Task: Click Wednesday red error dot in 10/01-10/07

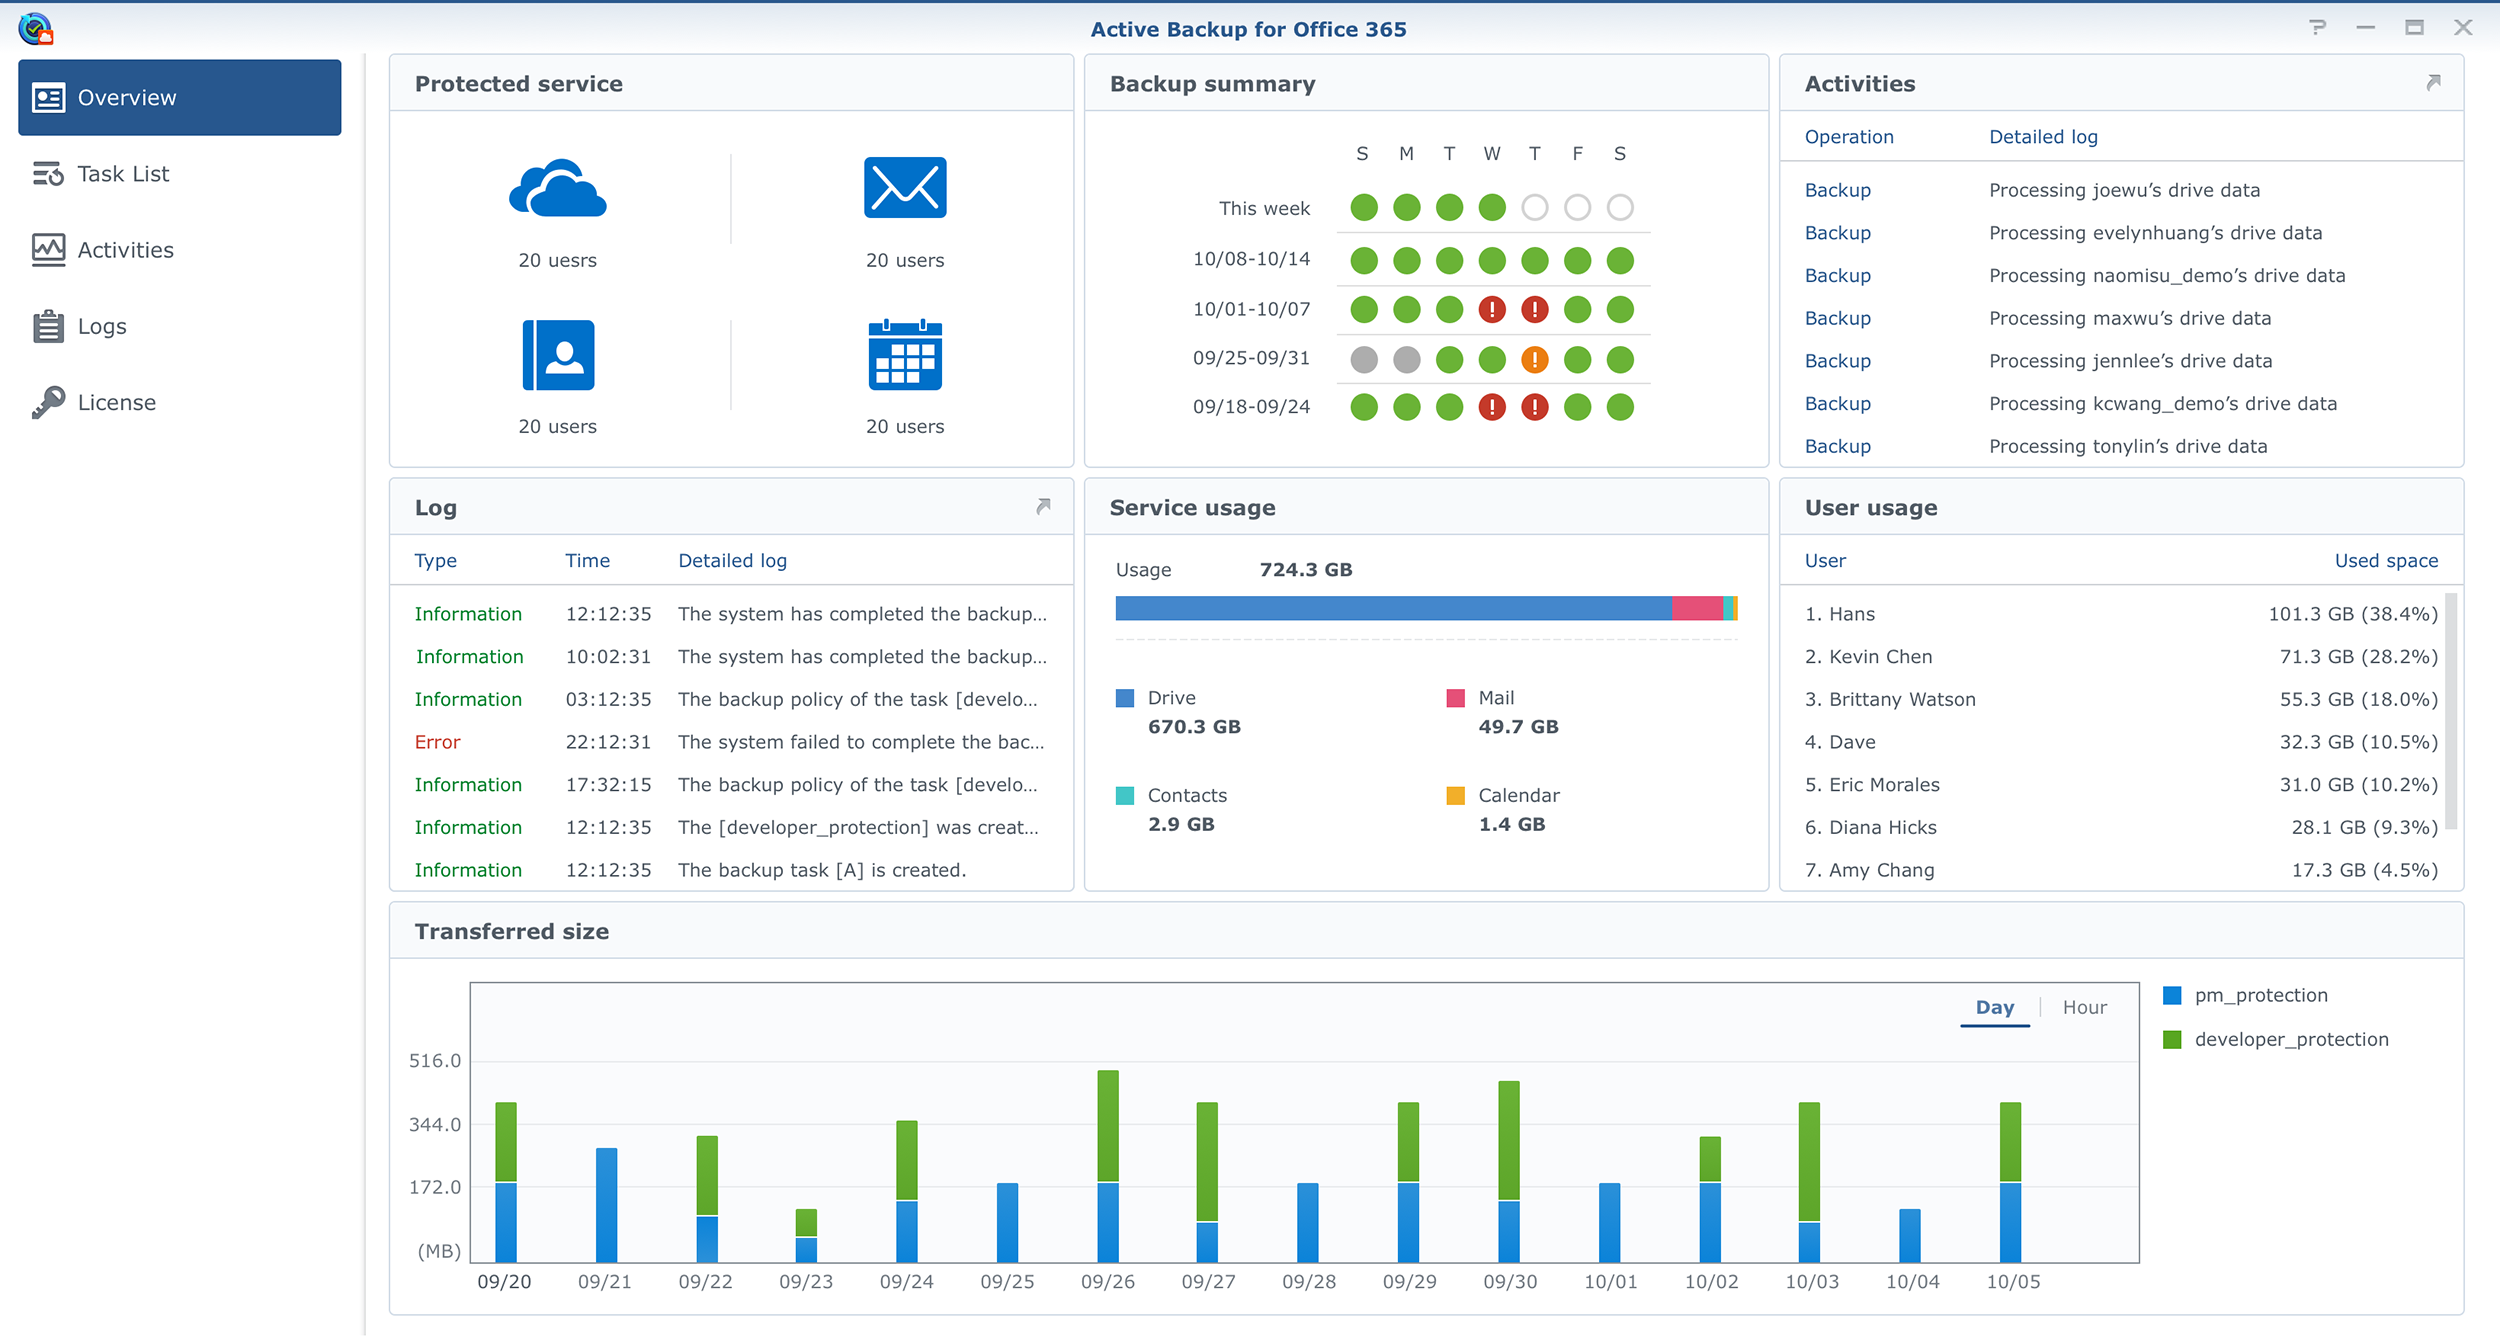Action: click(x=1491, y=310)
